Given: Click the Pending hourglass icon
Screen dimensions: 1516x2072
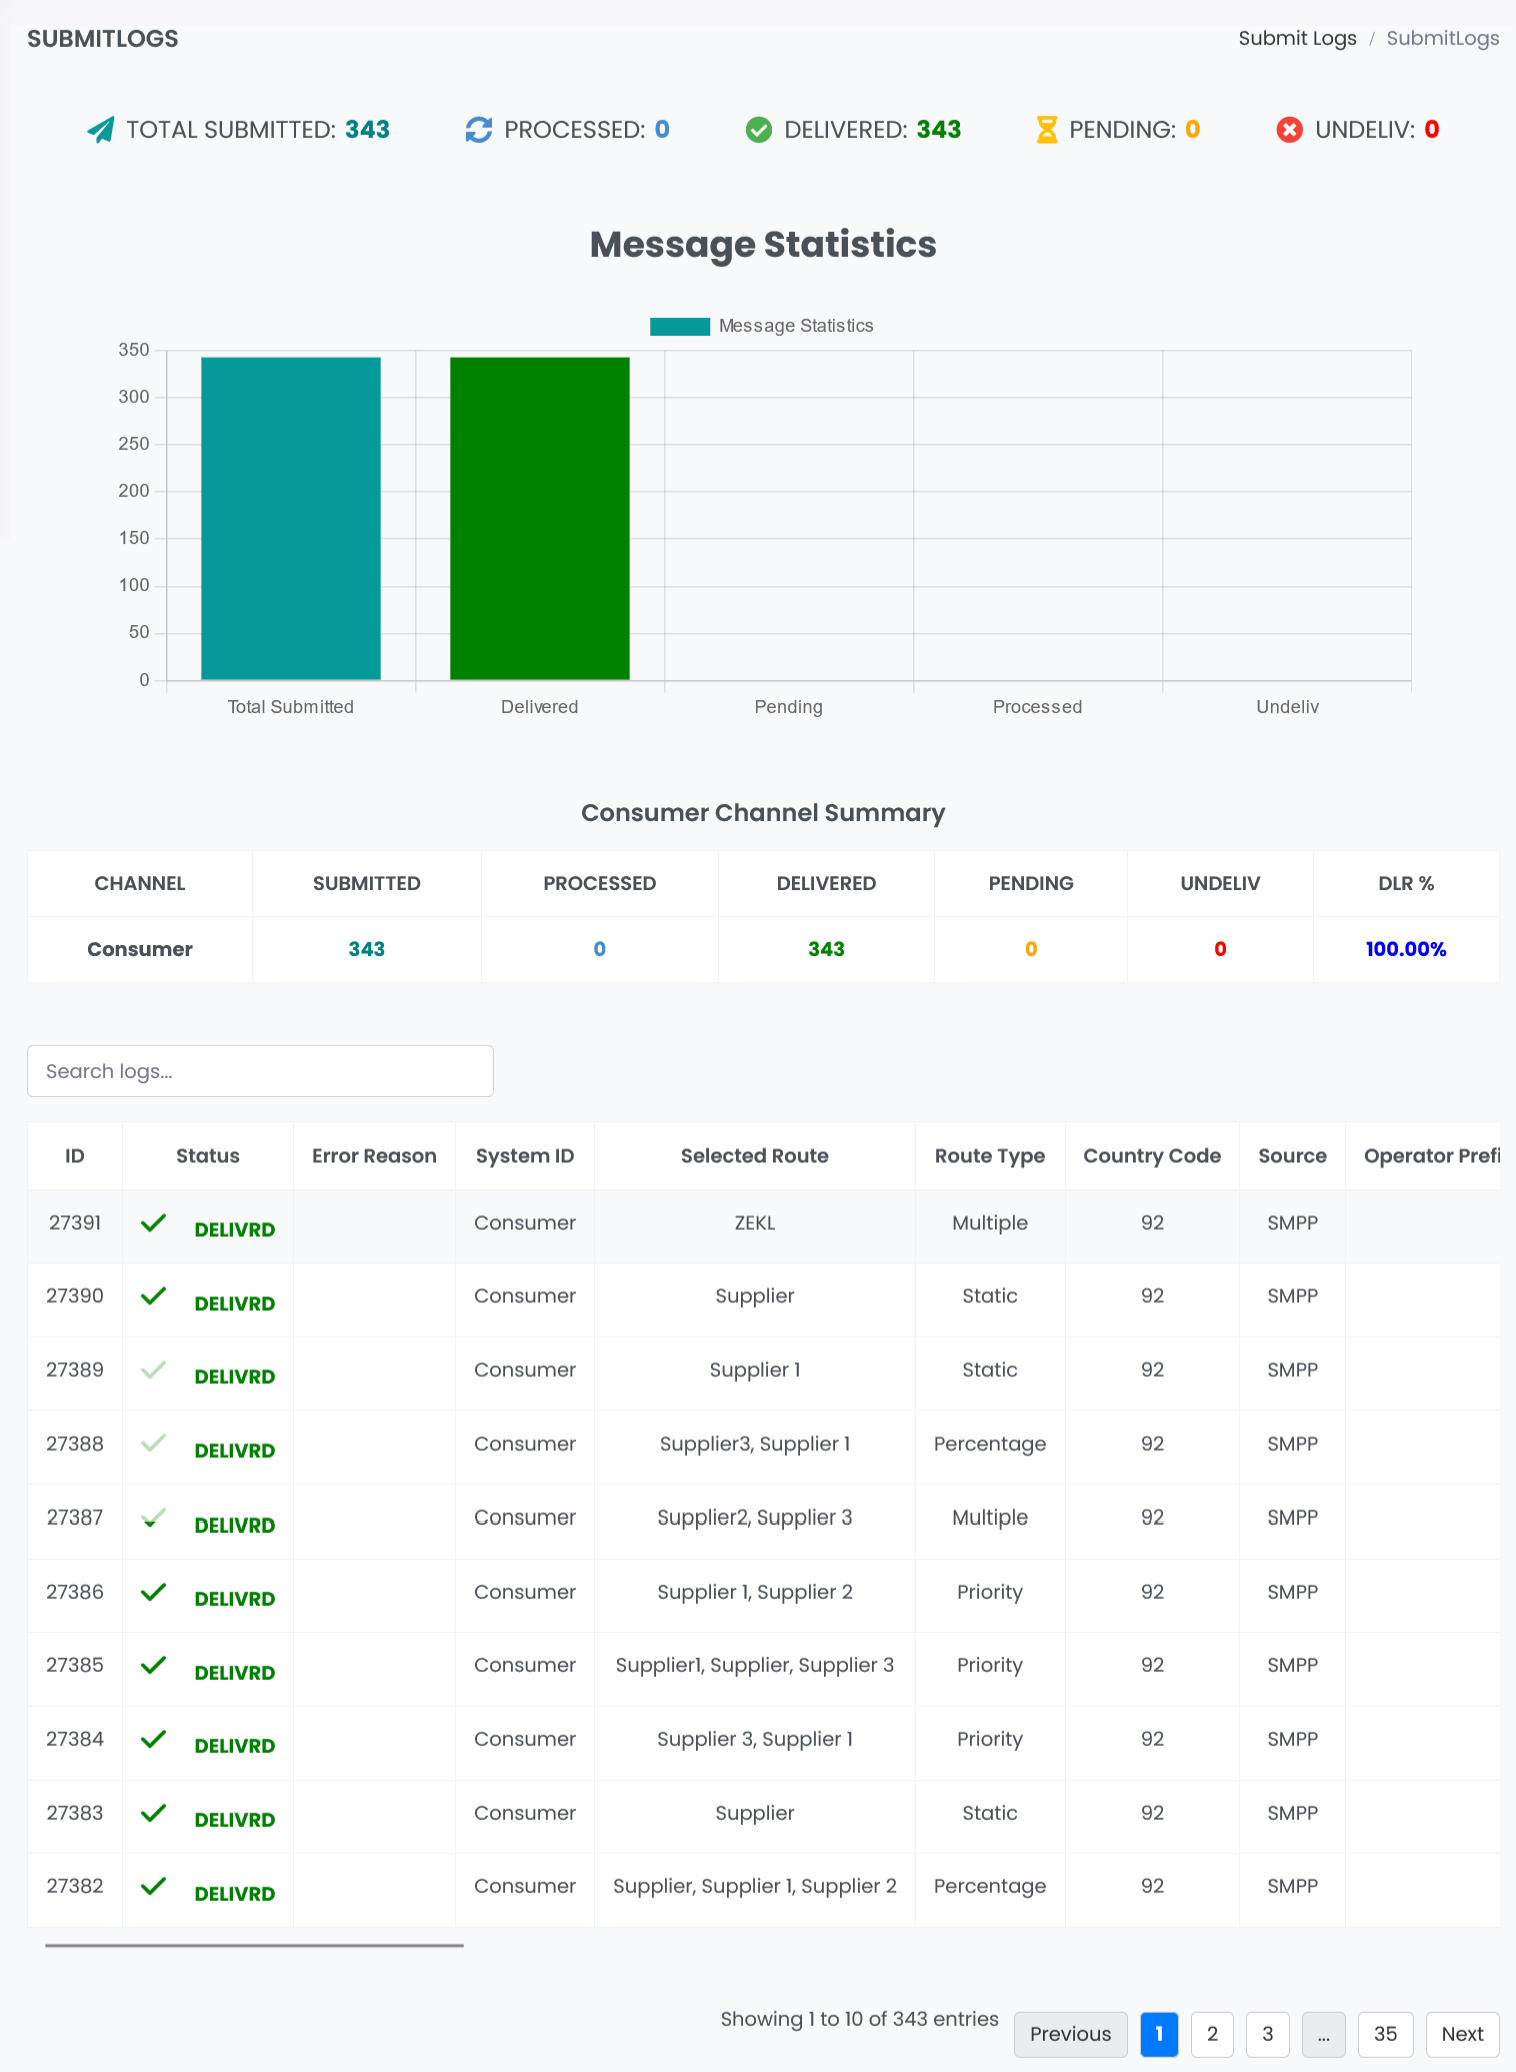Looking at the screenshot, I should coord(1046,130).
